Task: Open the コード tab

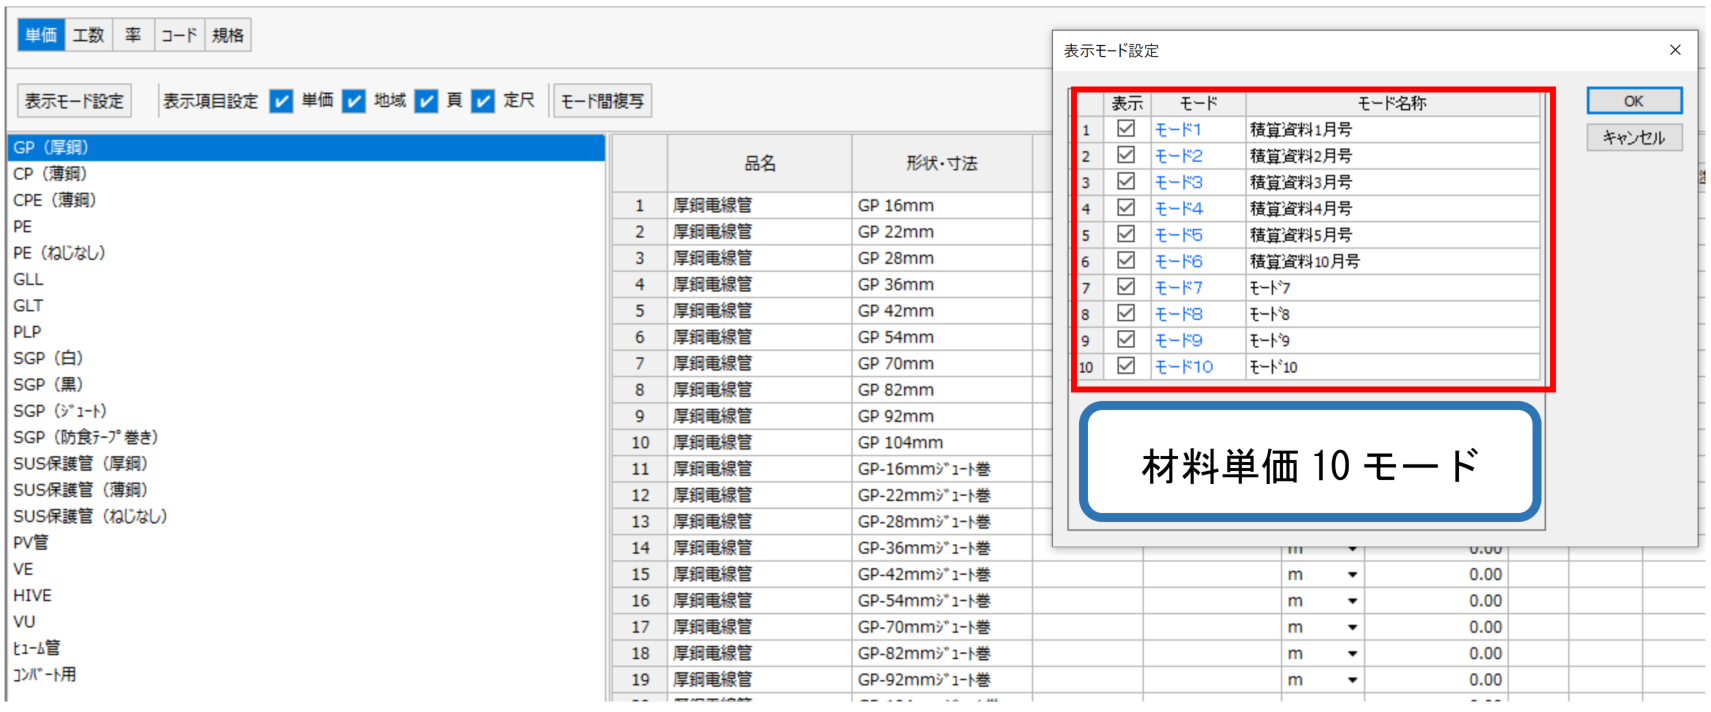Action: [179, 35]
